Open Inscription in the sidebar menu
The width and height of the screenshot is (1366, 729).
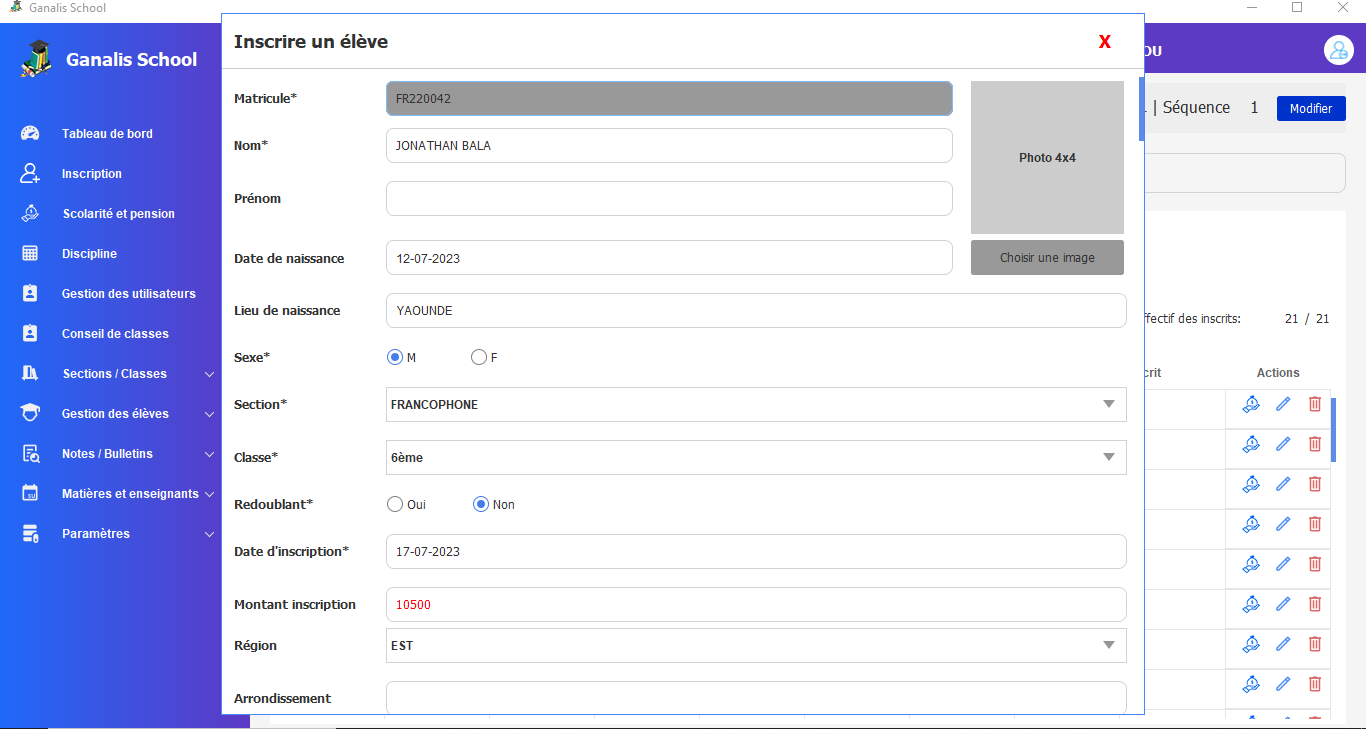[92, 174]
